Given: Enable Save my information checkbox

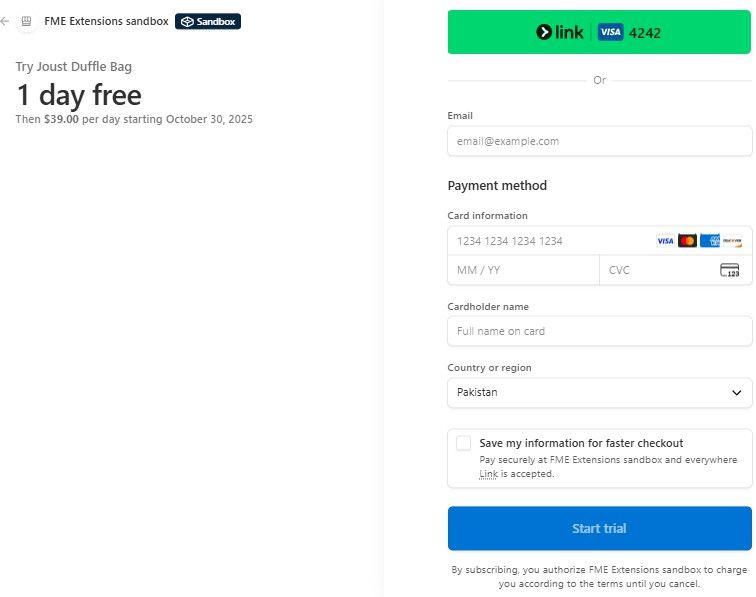Looking at the screenshot, I should [463, 443].
